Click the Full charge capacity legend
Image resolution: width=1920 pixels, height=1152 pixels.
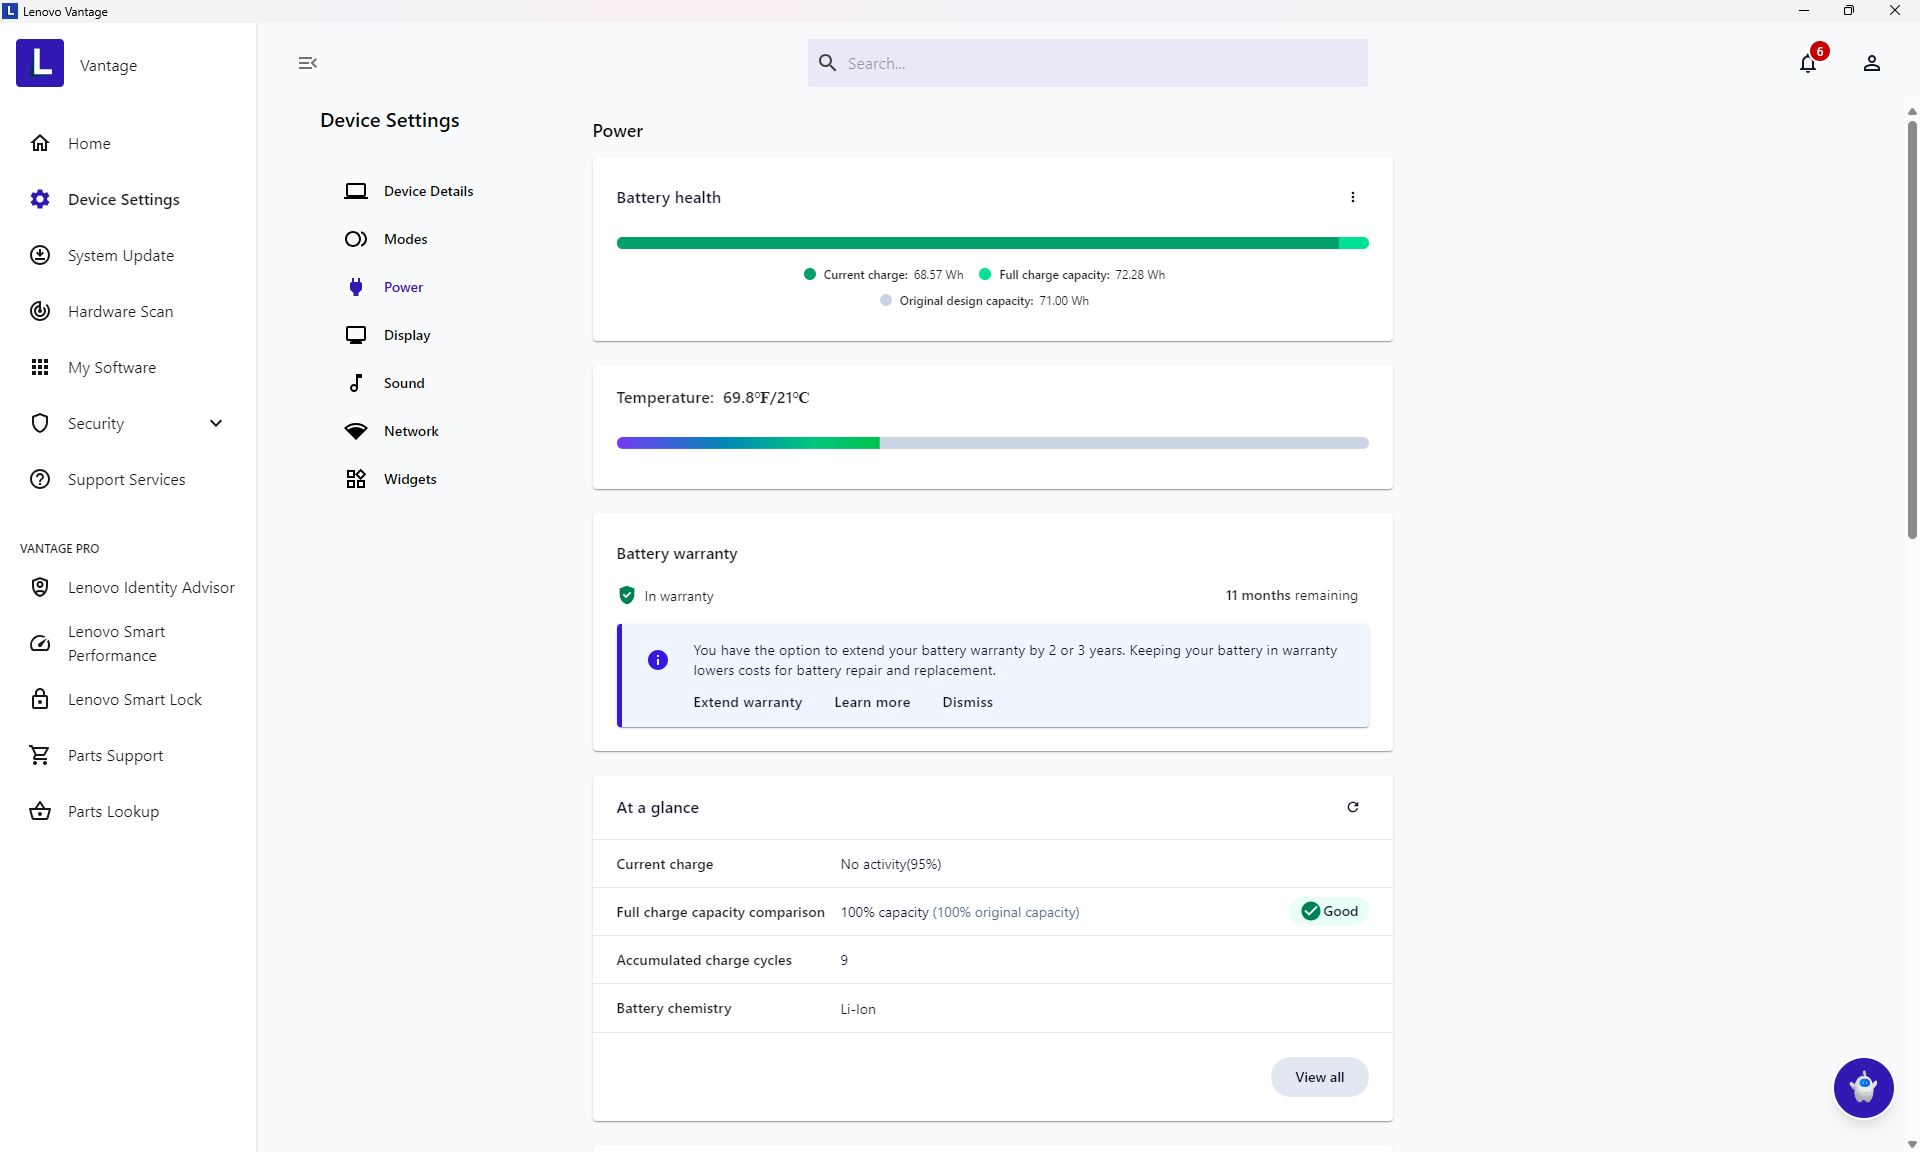click(x=1072, y=275)
